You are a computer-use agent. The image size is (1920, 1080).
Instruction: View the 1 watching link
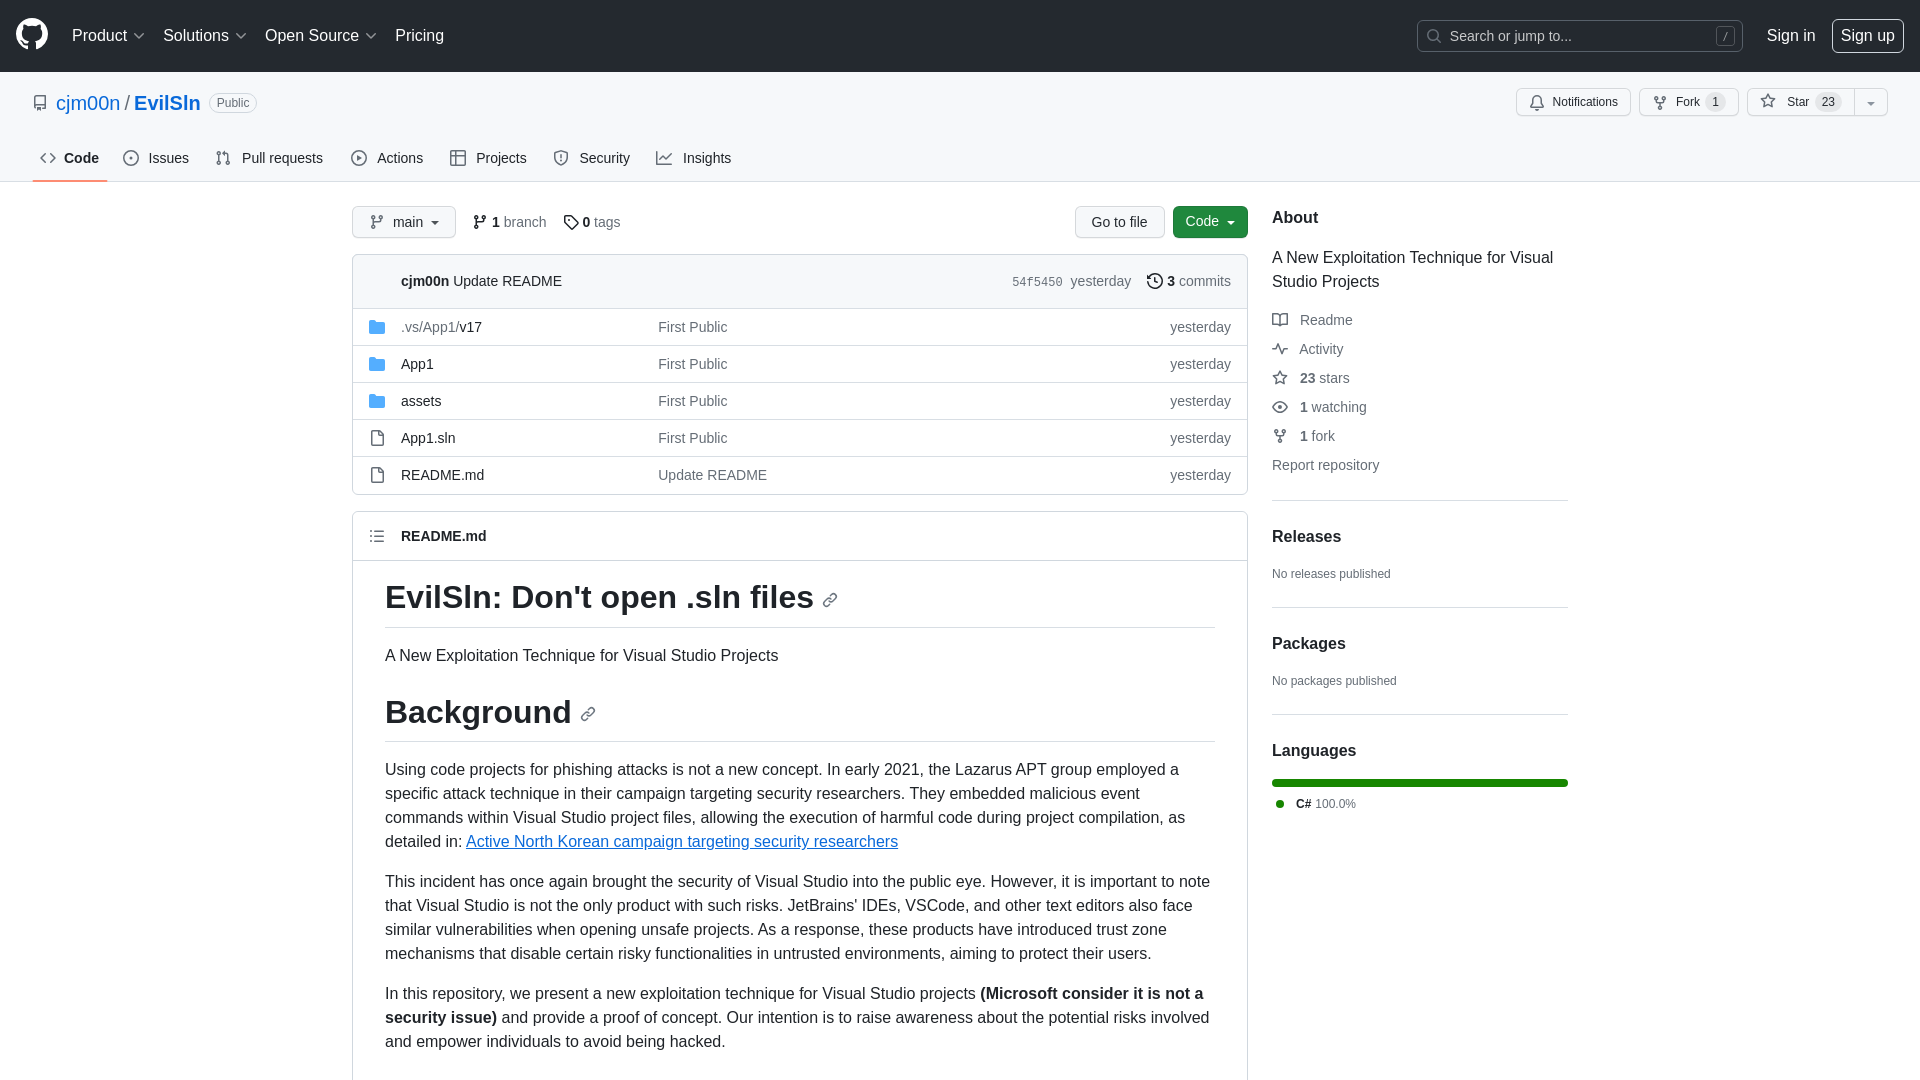click(1319, 407)
